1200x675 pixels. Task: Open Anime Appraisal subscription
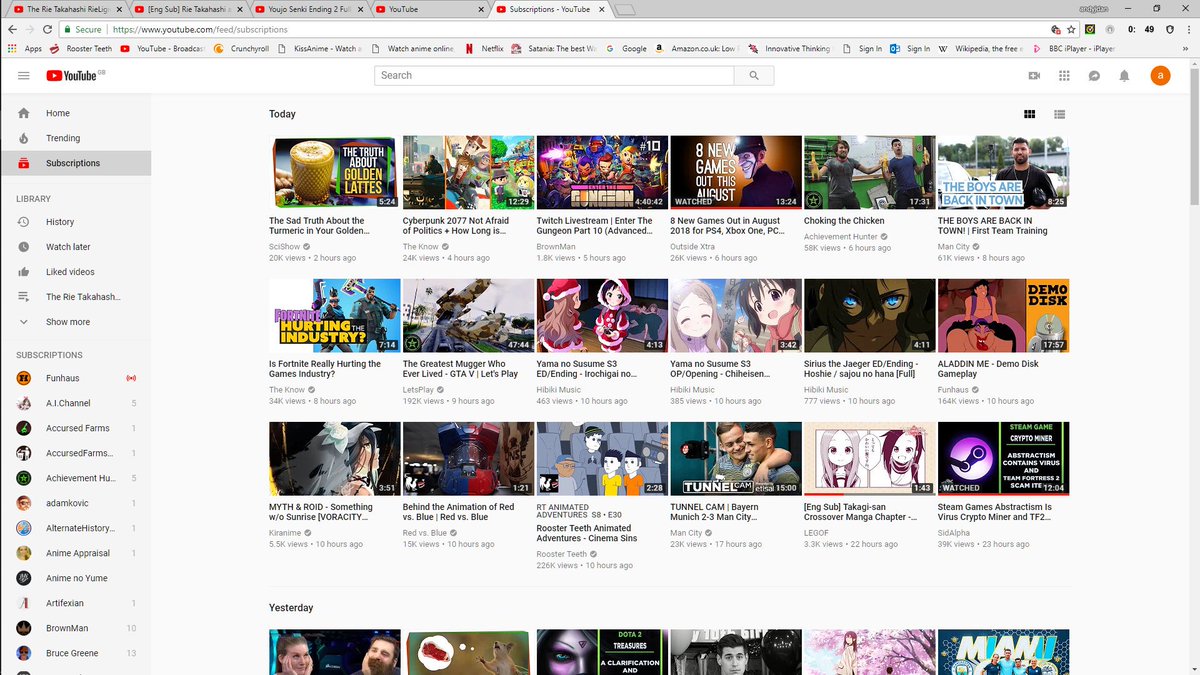[x=75, y=553]
